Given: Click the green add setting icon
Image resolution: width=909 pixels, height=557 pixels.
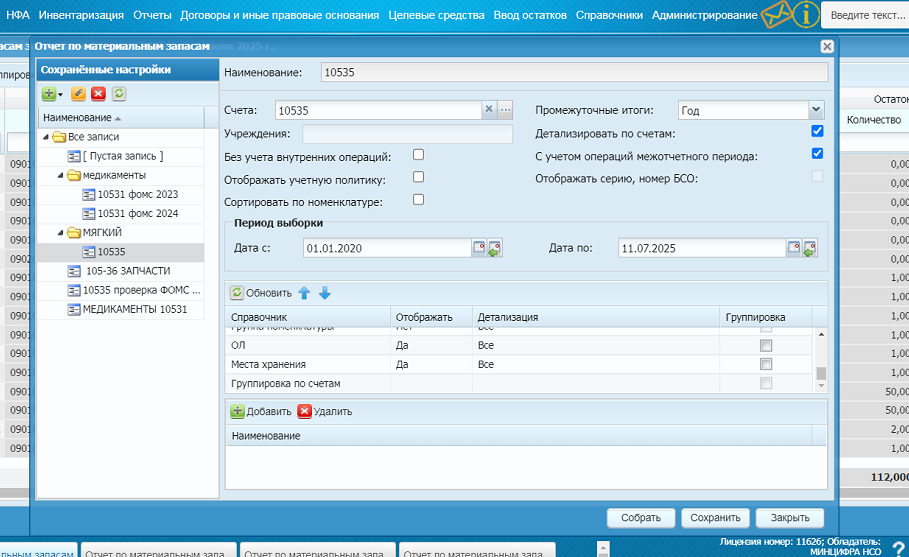Looking at the screenshot, I should pos(49,94).
